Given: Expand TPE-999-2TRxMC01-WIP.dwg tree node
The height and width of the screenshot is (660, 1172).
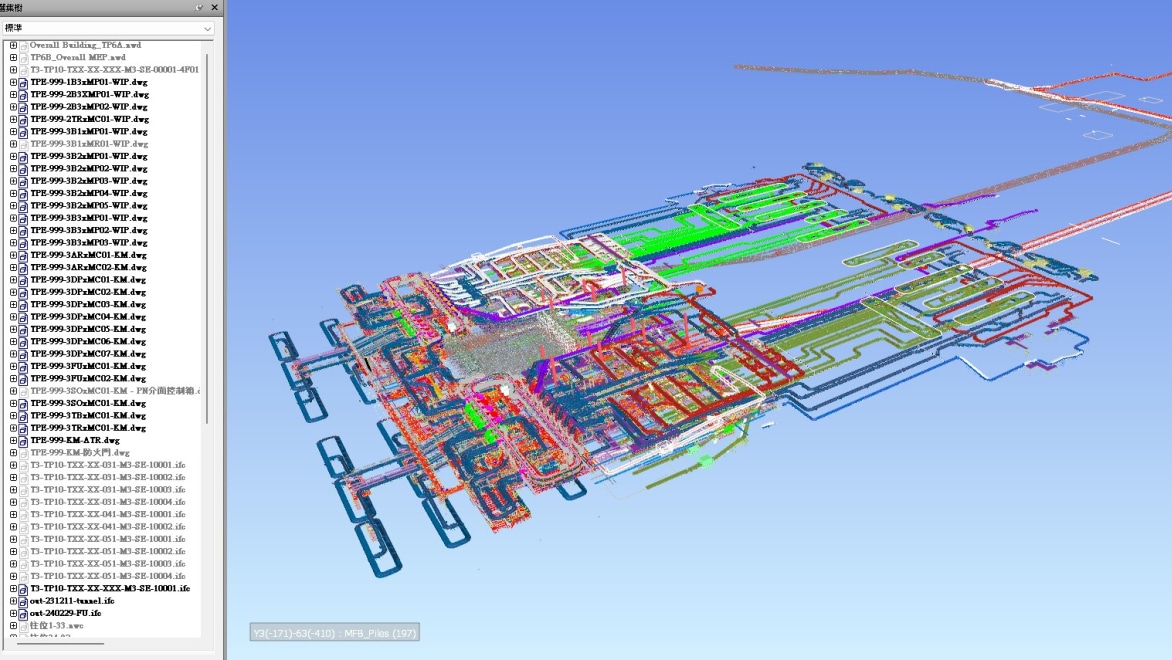Looking at the screenshot, I should 13,119.
